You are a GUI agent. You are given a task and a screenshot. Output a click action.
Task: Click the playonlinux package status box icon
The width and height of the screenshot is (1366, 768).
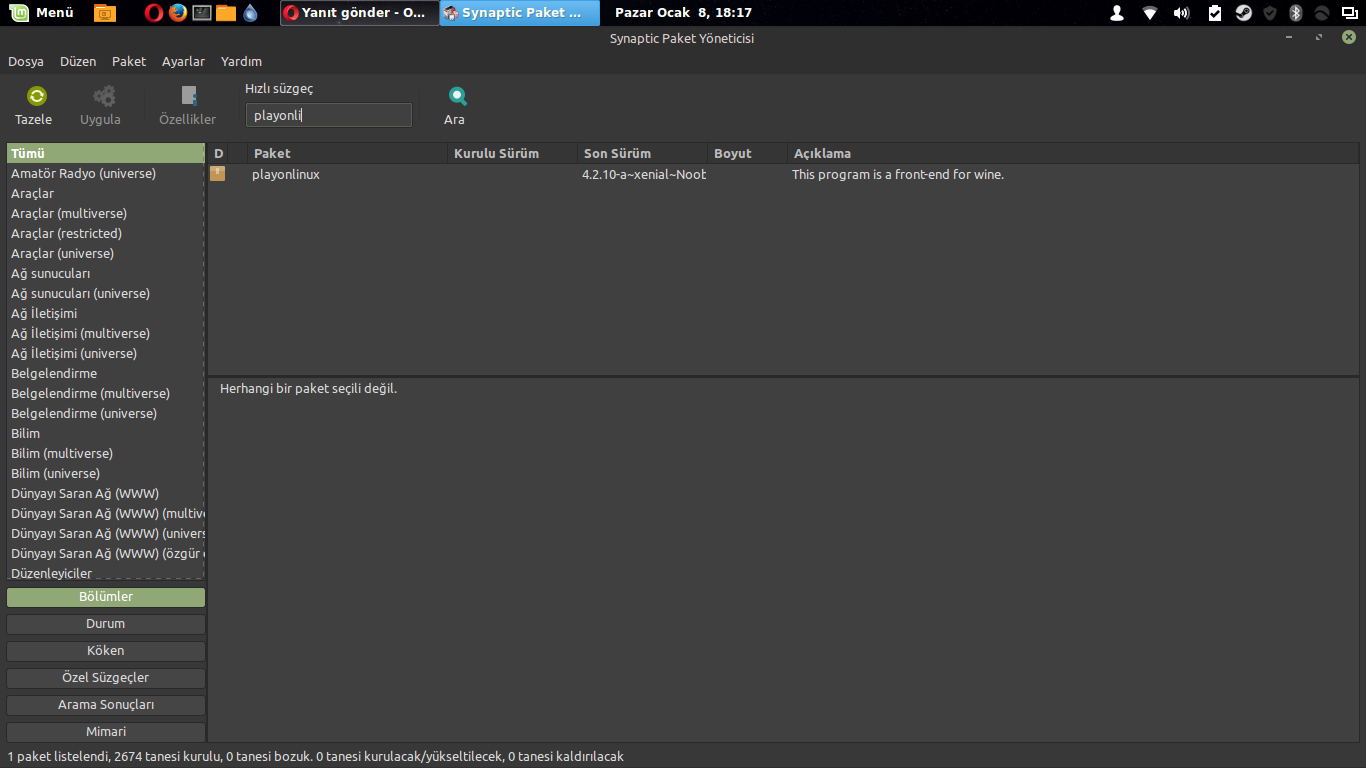pyautogui.click(x=217, y=174)
